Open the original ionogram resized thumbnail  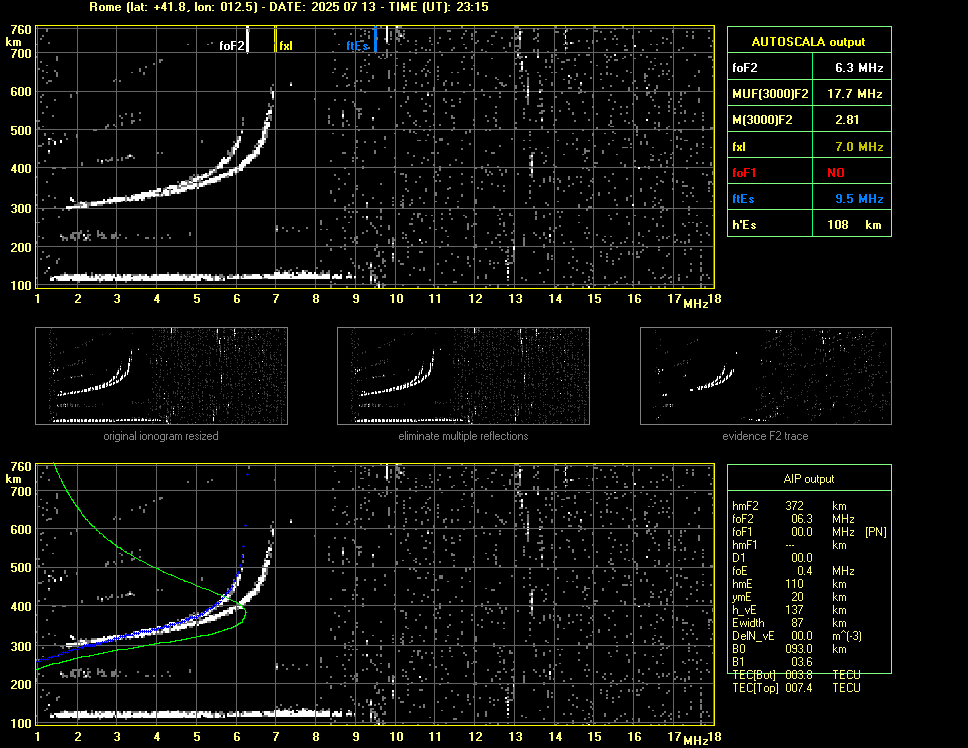coord(161,376)
